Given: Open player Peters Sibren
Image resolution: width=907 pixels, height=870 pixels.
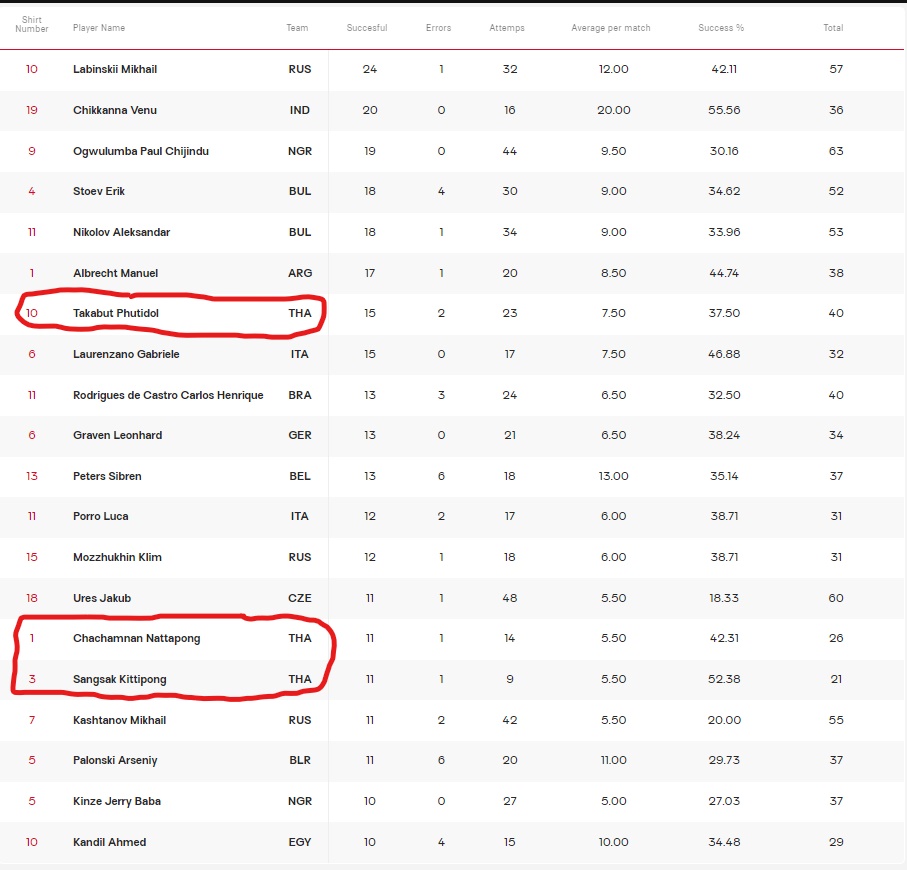Looking at the screenshot, I should [107, 476].
